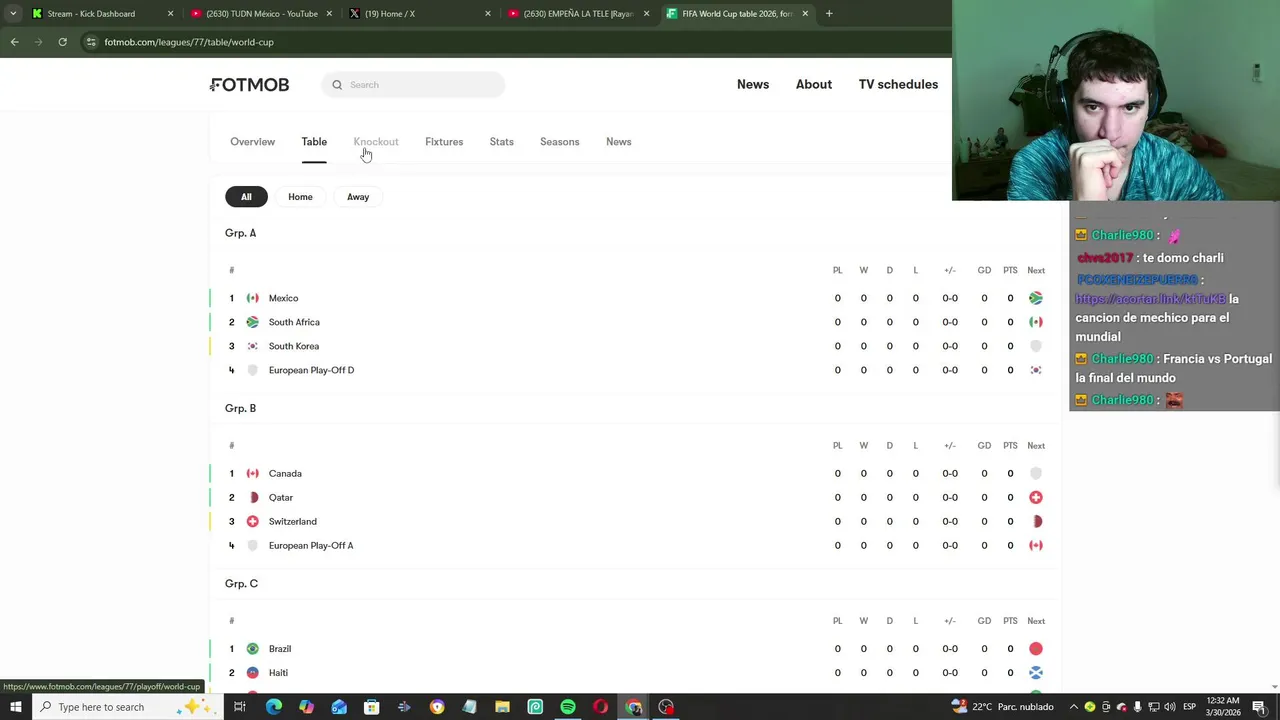
Task: Open Spotify from taskbar
Action: click(x=568, y=707)
